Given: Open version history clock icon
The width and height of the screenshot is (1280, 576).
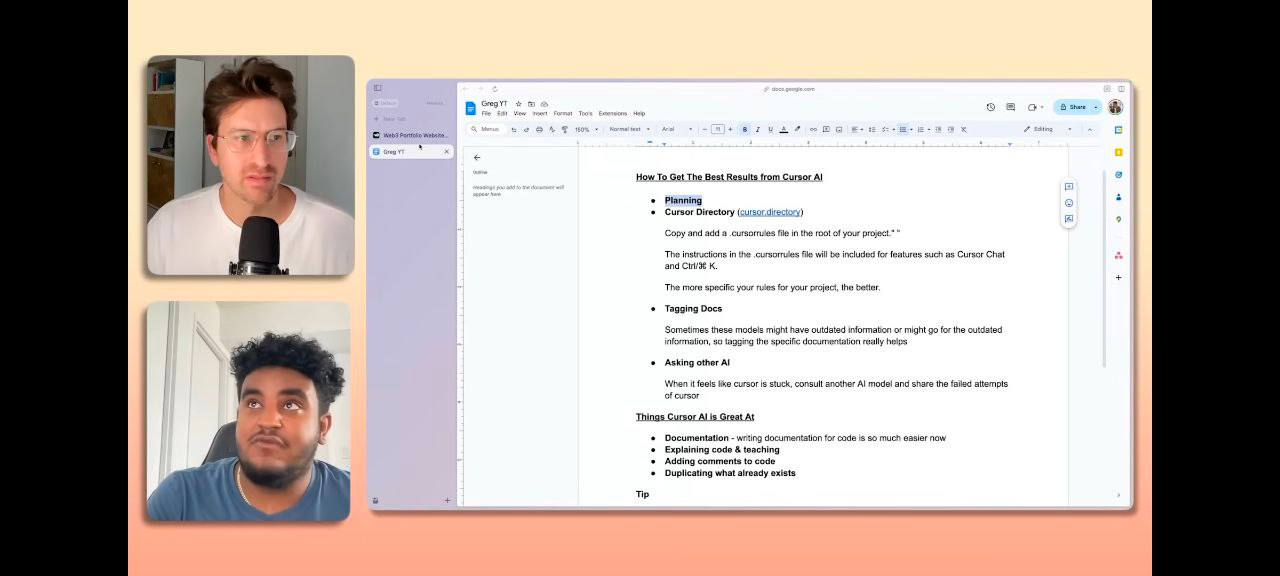Looking at the screenshot, I should click(x=991, y=107).
